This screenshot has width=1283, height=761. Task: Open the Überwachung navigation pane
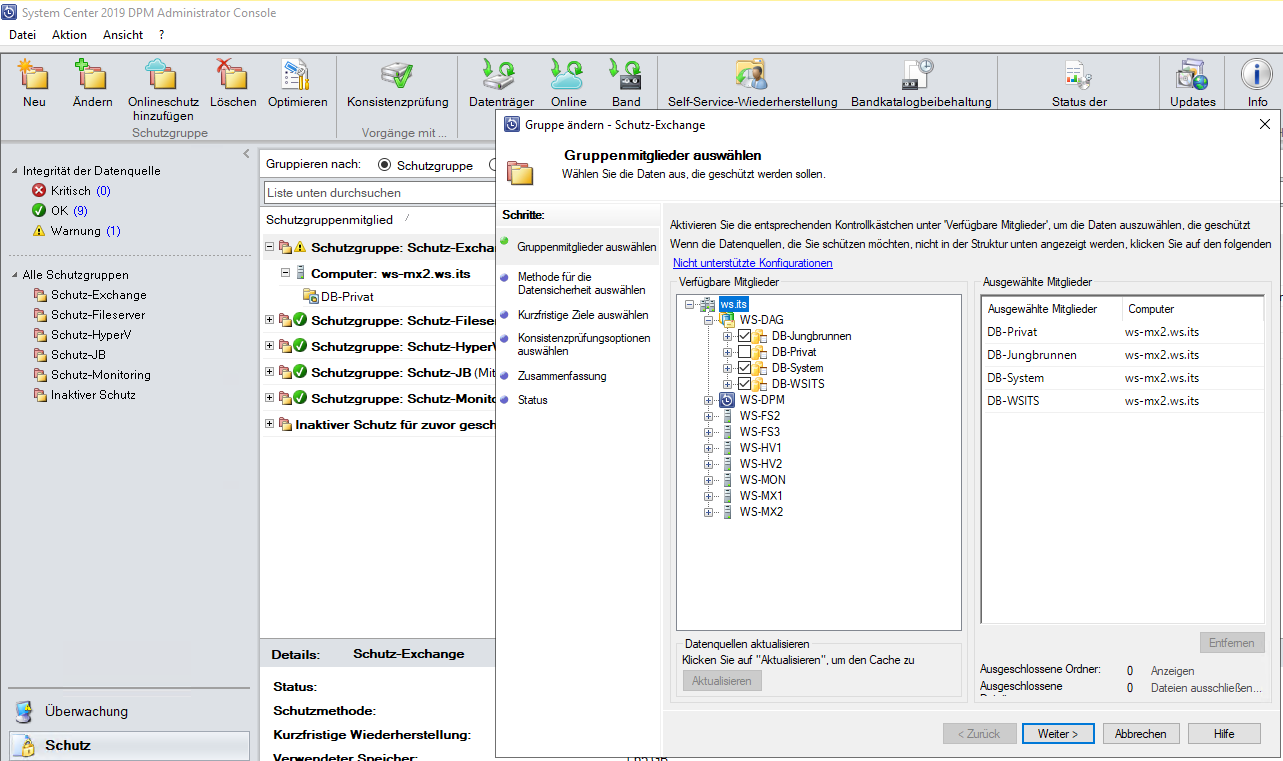[x=129, y=712]
